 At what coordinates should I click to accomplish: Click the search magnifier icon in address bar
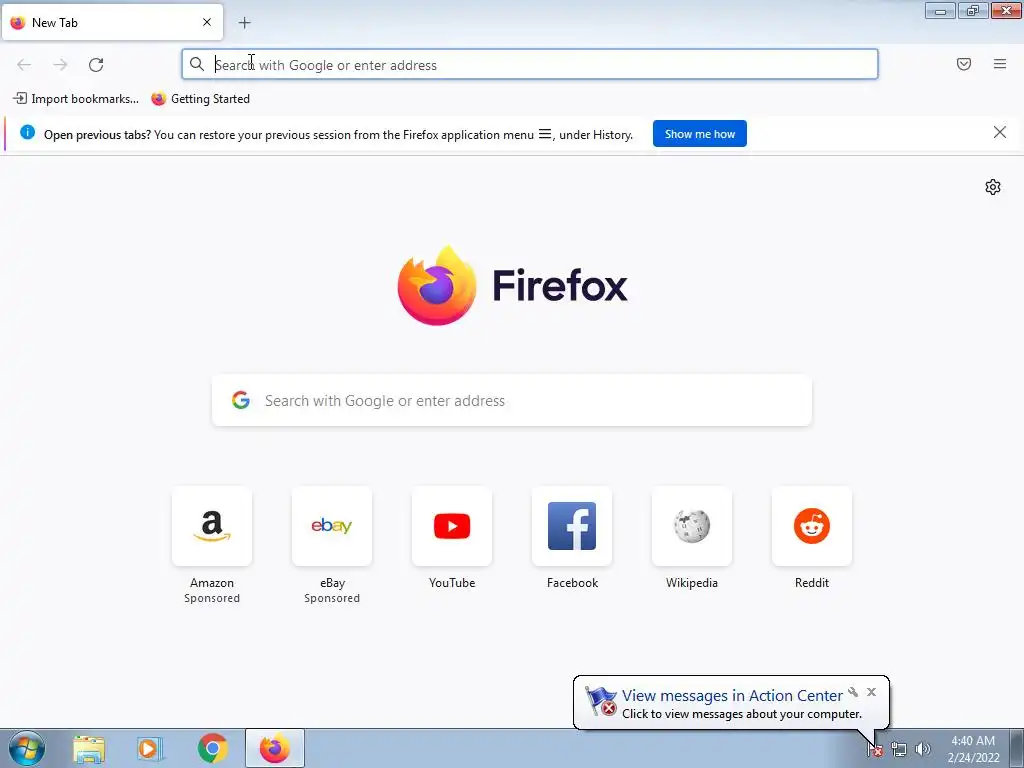click(197, 64)
